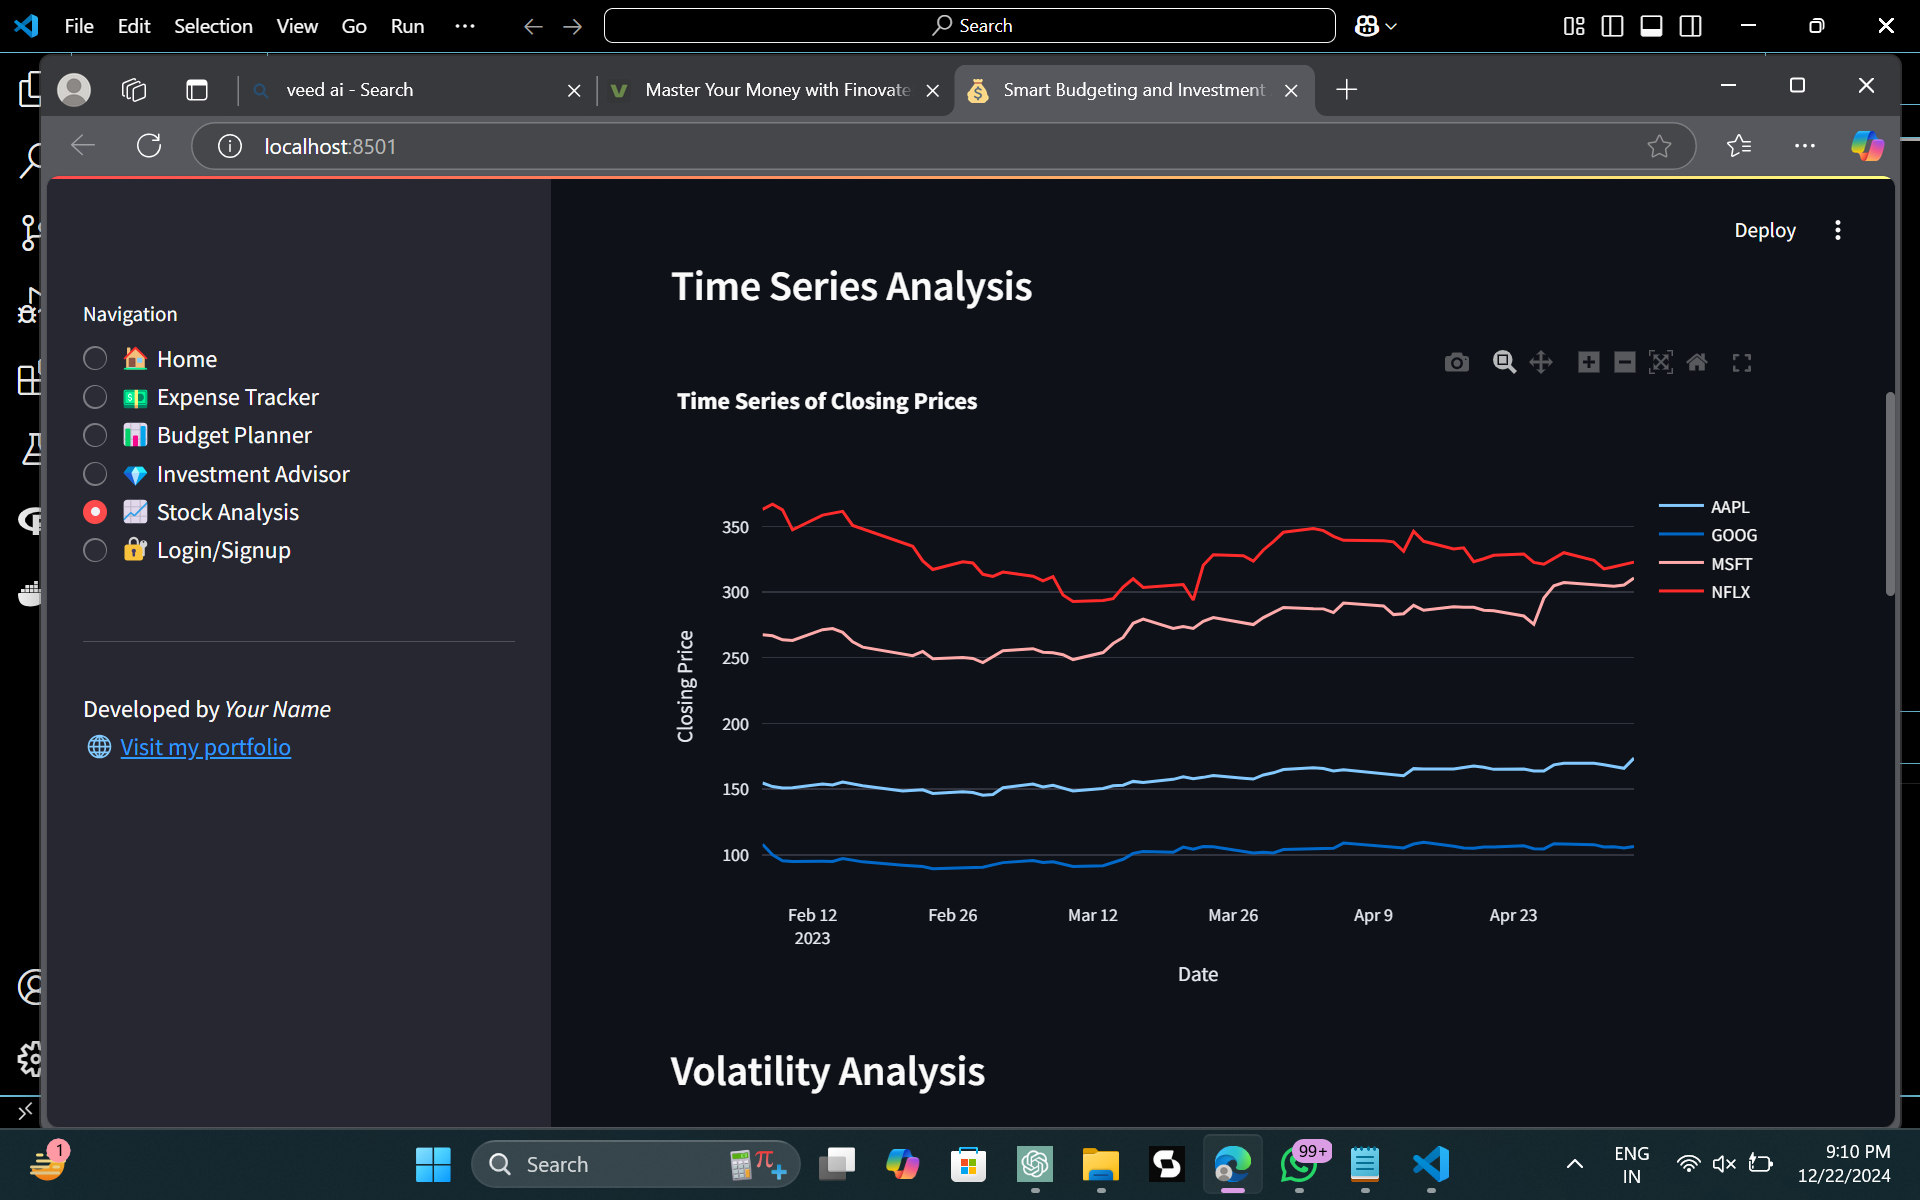Open Streamlit three-dot options menu
This screenshot has width=1920, height=1200.
pos(1837,230)
